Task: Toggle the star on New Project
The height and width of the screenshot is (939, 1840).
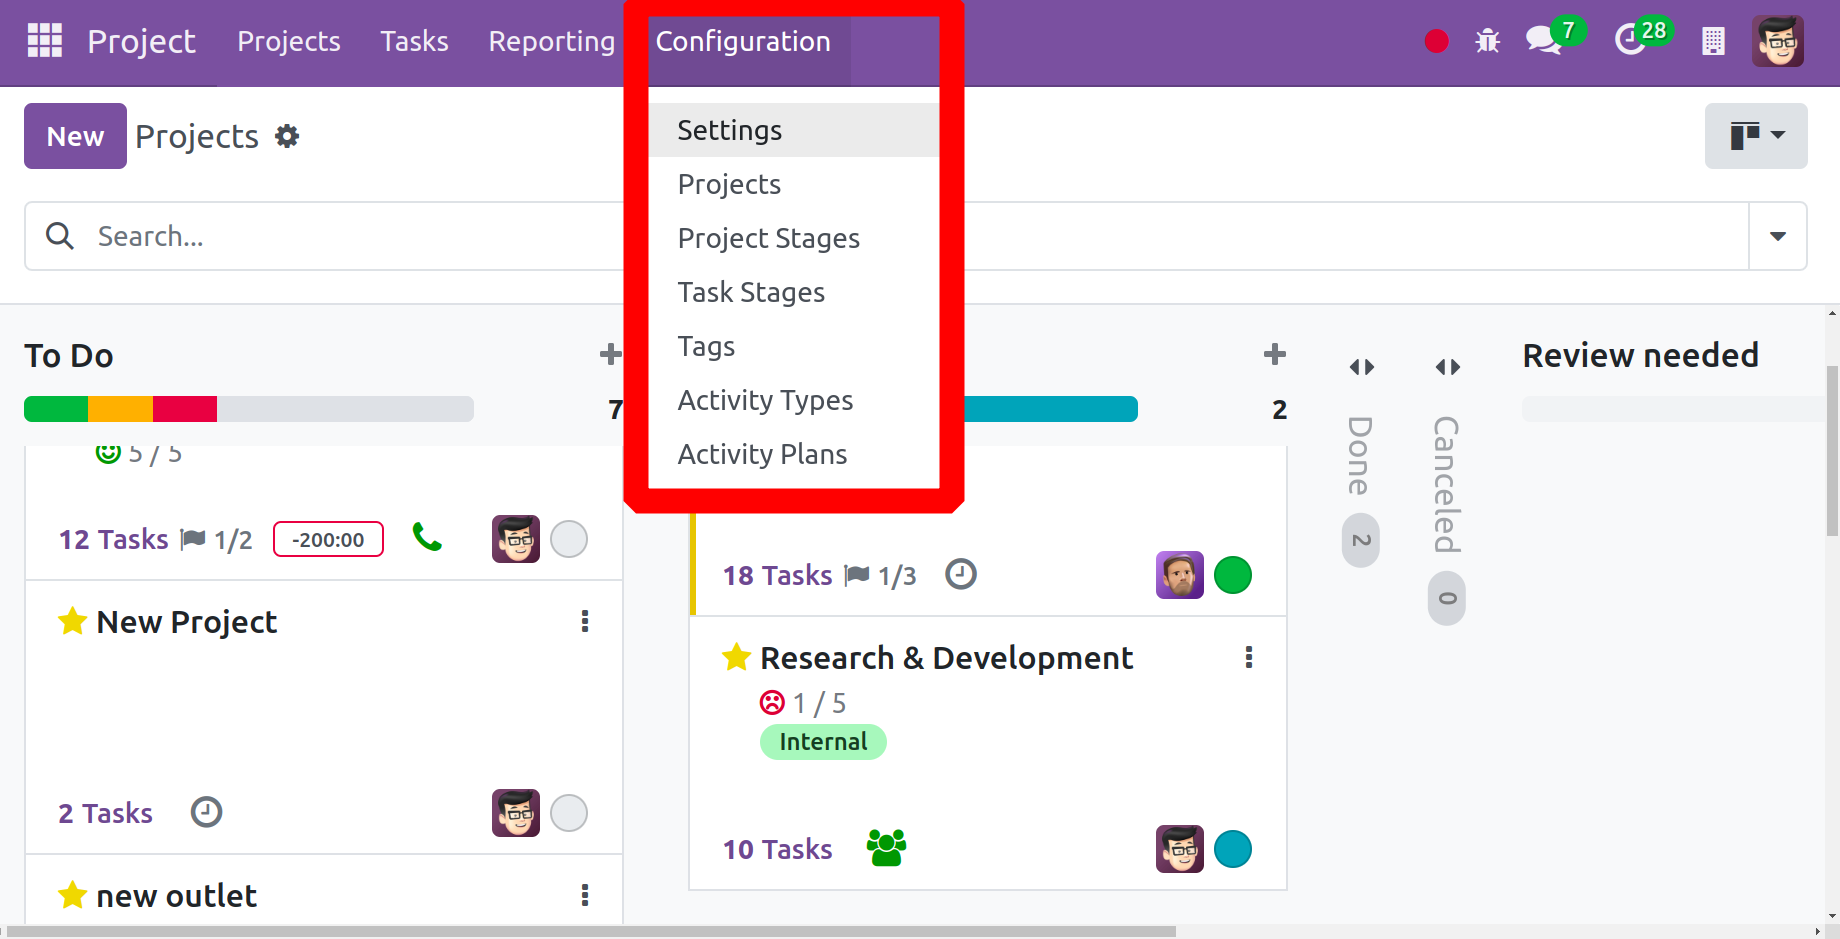Action: tap(72, 621)
